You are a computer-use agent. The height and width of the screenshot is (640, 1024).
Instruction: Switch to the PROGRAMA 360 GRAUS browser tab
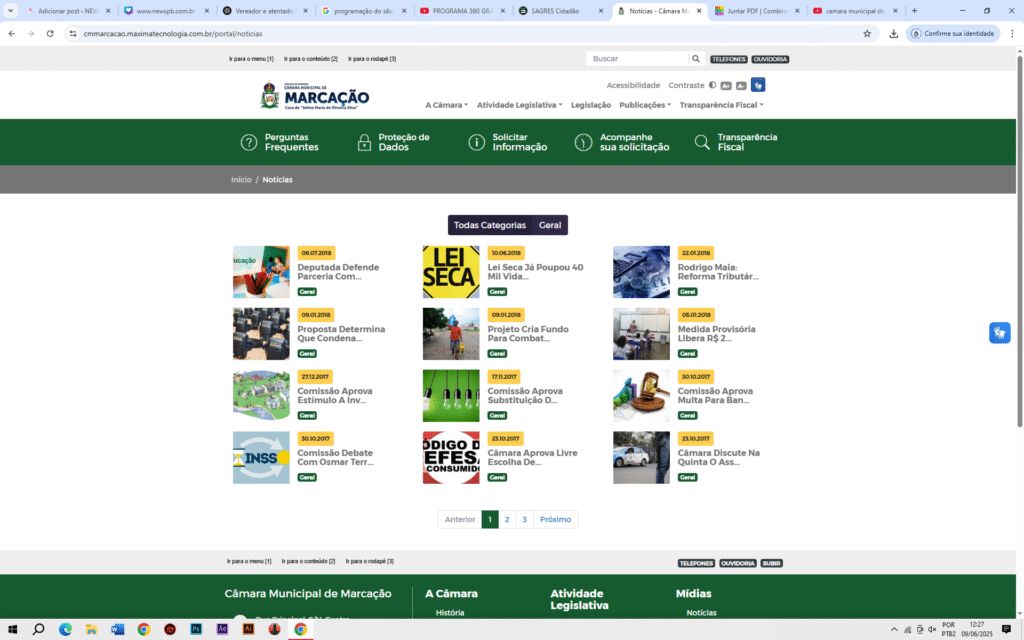point(463,11)
